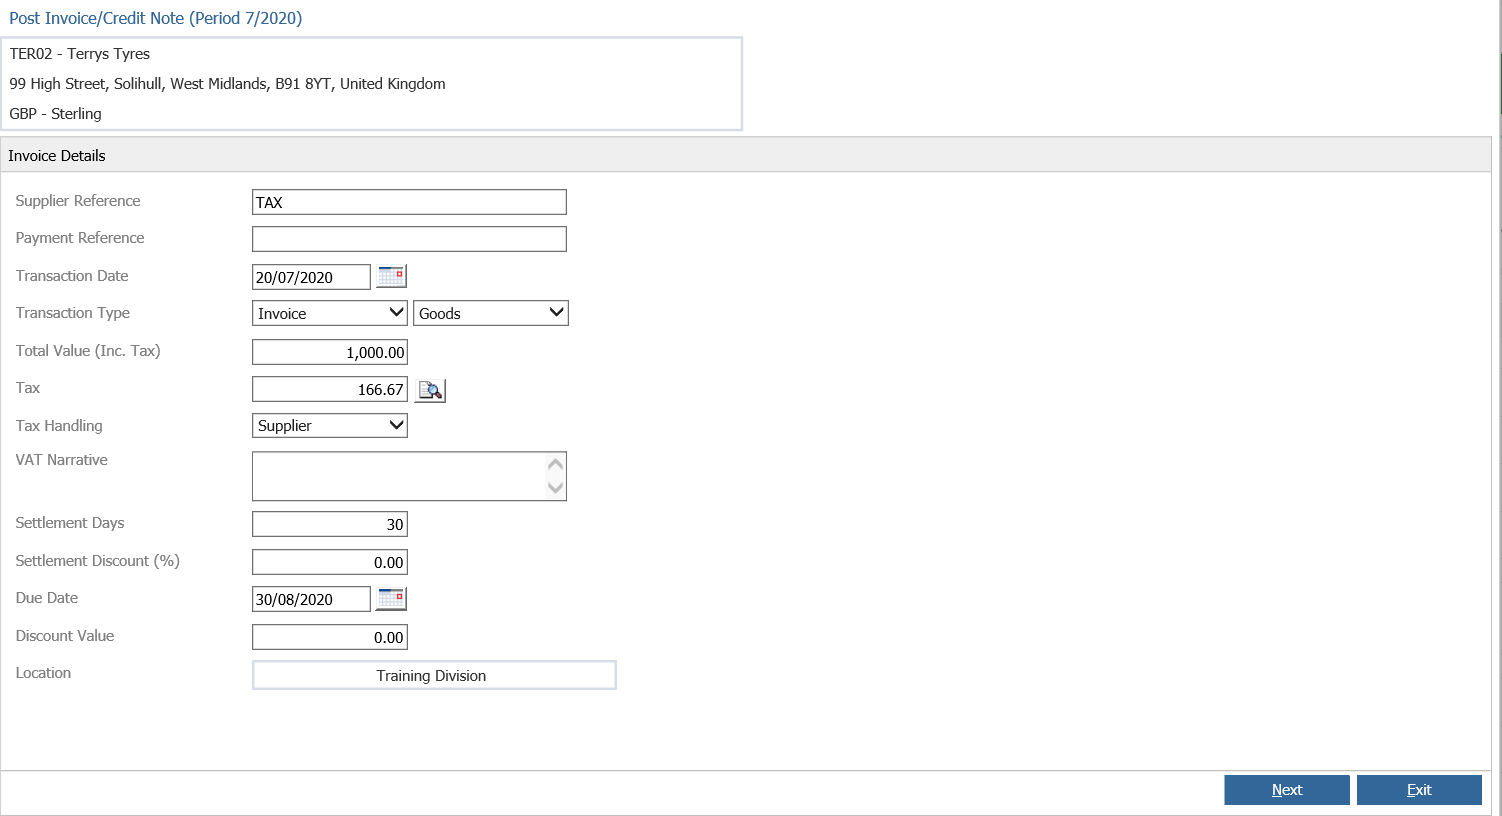Select the TER02 Terrys Tyres supplier panel
Screen dimensions: 1502x816
pyautogui.click(x=372, y=83)
